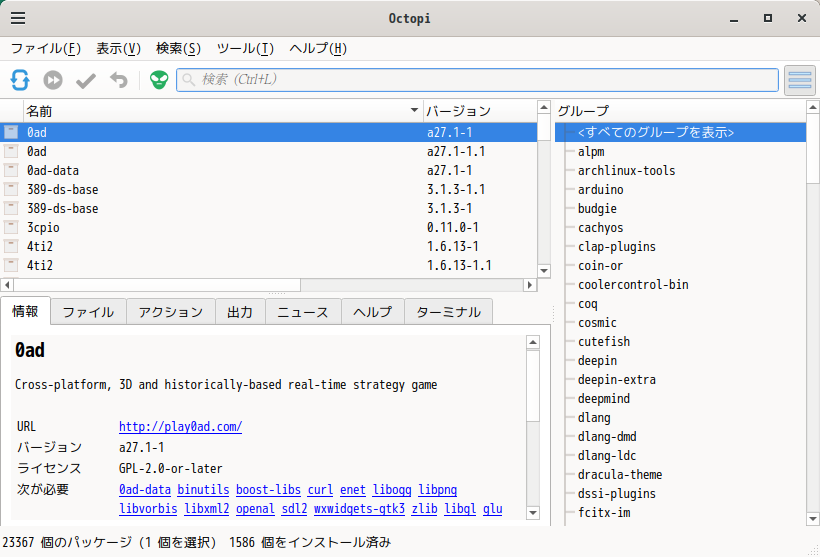The width and height of the screenshot is (820, 557).
Task: Switch to the アクション tab
Action: point(171,312)
